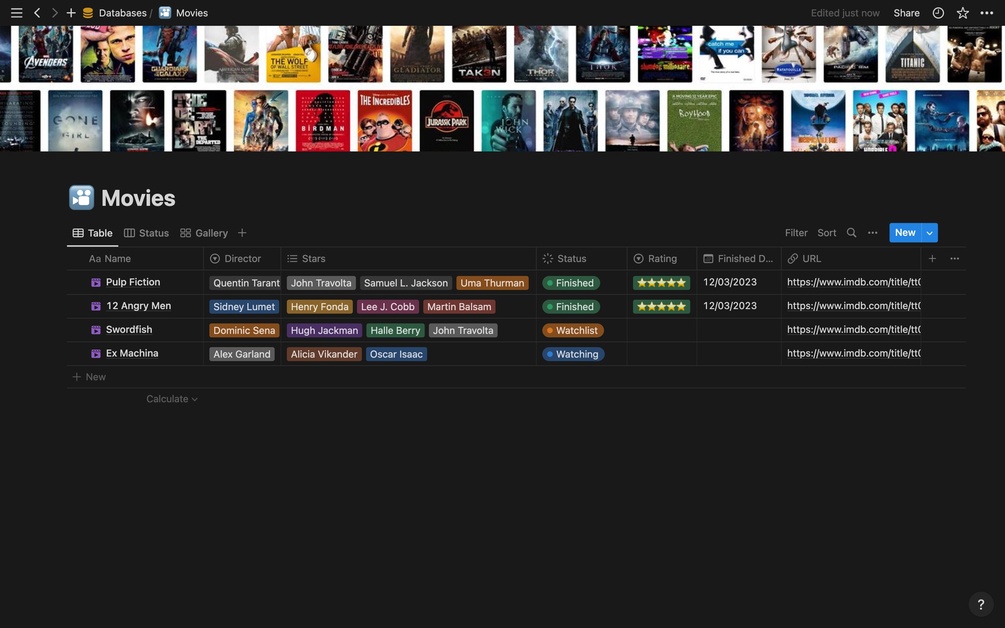Viewport: 1005px width, 628px height.
Task: Click the 12 Angry Men row page icon
Action: coord(96,306)
